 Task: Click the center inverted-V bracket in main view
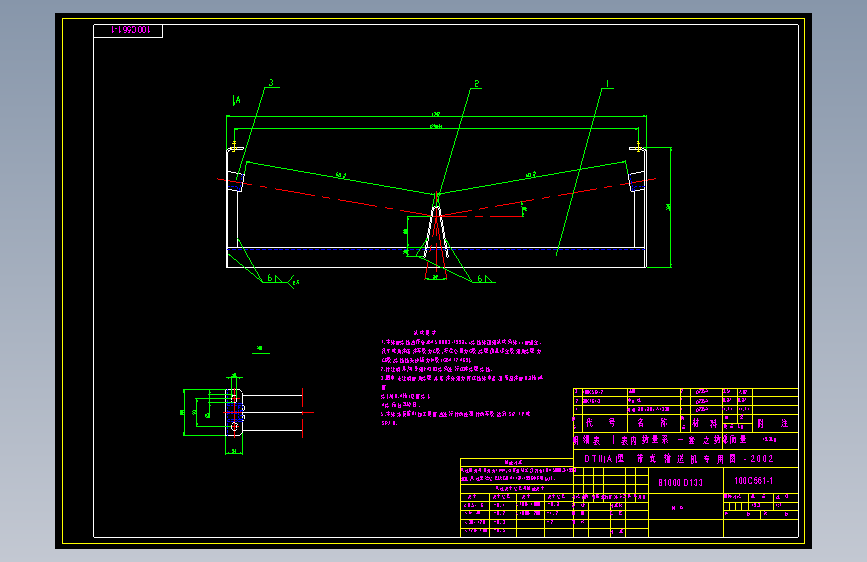(x=436, y=232)
